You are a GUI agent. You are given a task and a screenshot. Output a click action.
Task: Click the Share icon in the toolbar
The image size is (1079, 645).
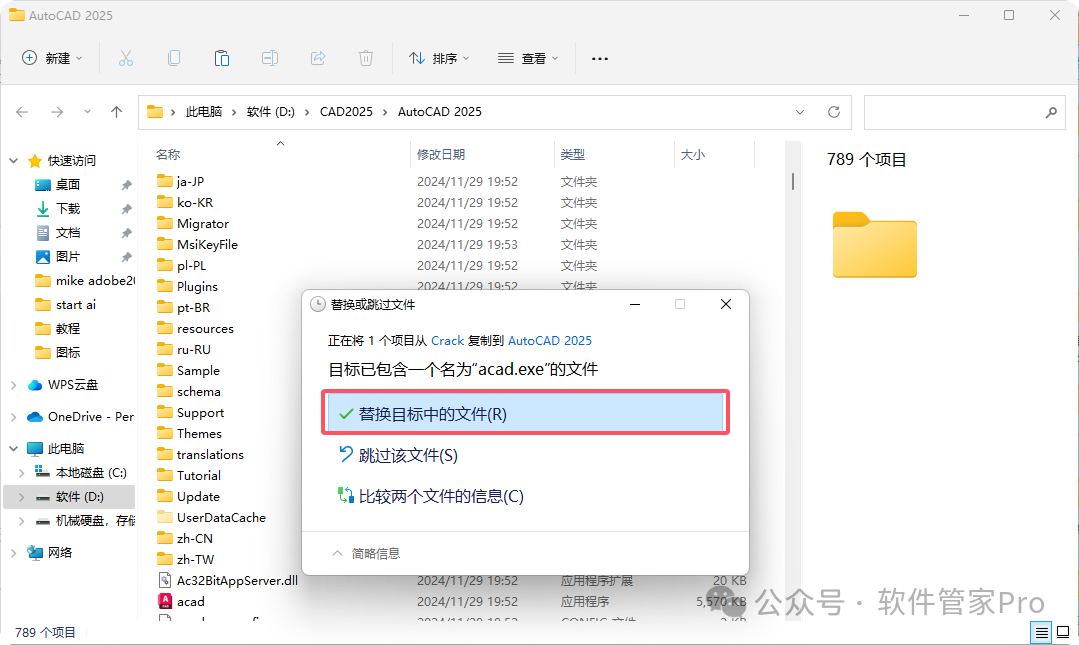pyautogui.click(x=318, y=59)
